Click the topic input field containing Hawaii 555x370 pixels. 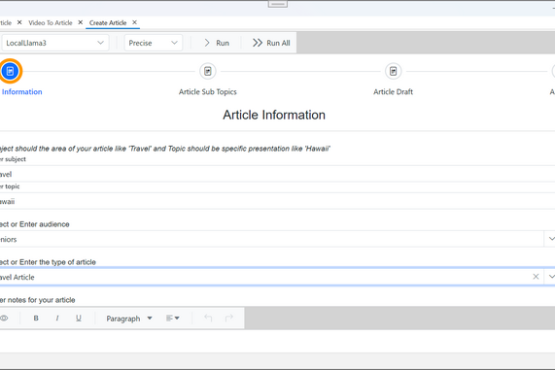278,201
